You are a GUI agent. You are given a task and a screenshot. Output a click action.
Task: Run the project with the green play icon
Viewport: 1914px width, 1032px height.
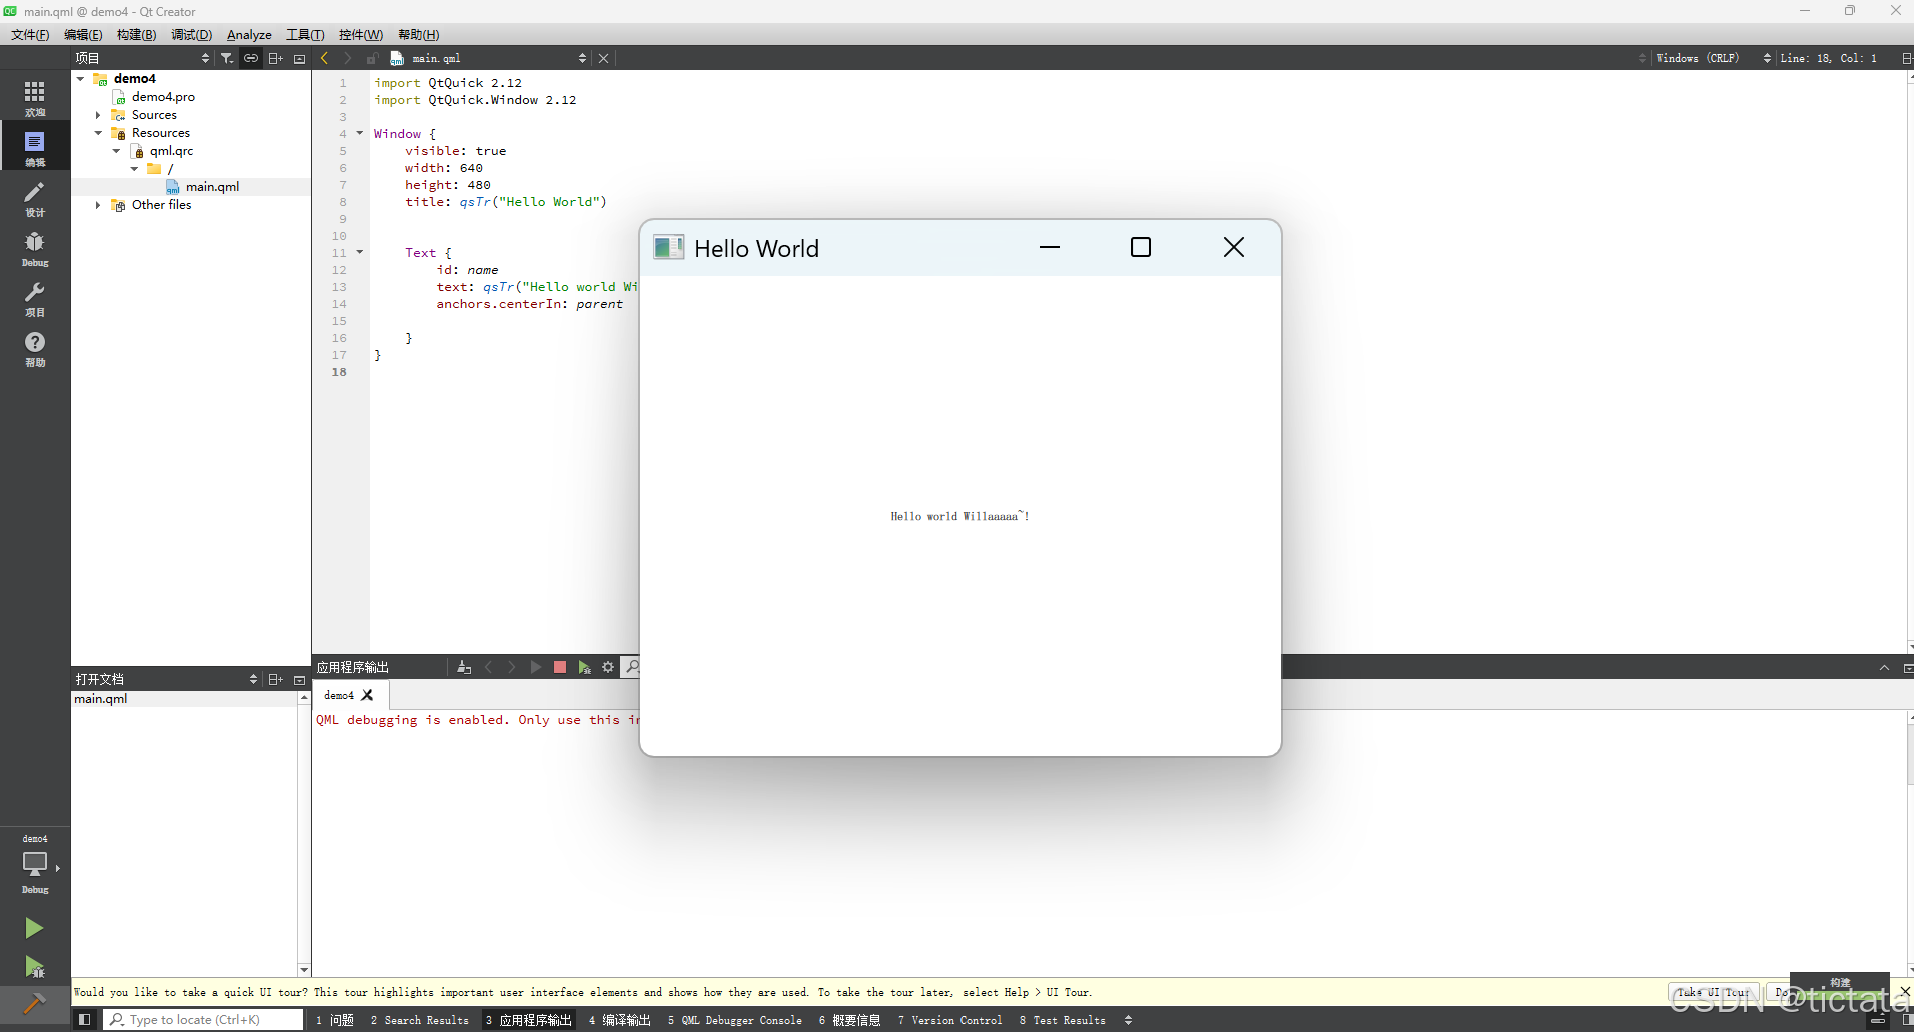35,928
